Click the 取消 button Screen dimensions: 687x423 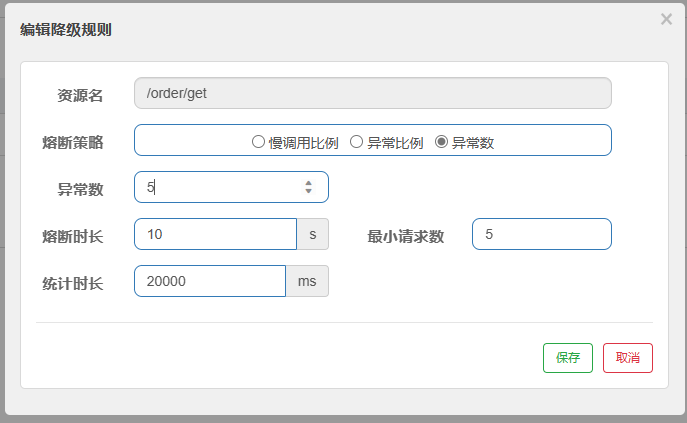tap(628, 358)
